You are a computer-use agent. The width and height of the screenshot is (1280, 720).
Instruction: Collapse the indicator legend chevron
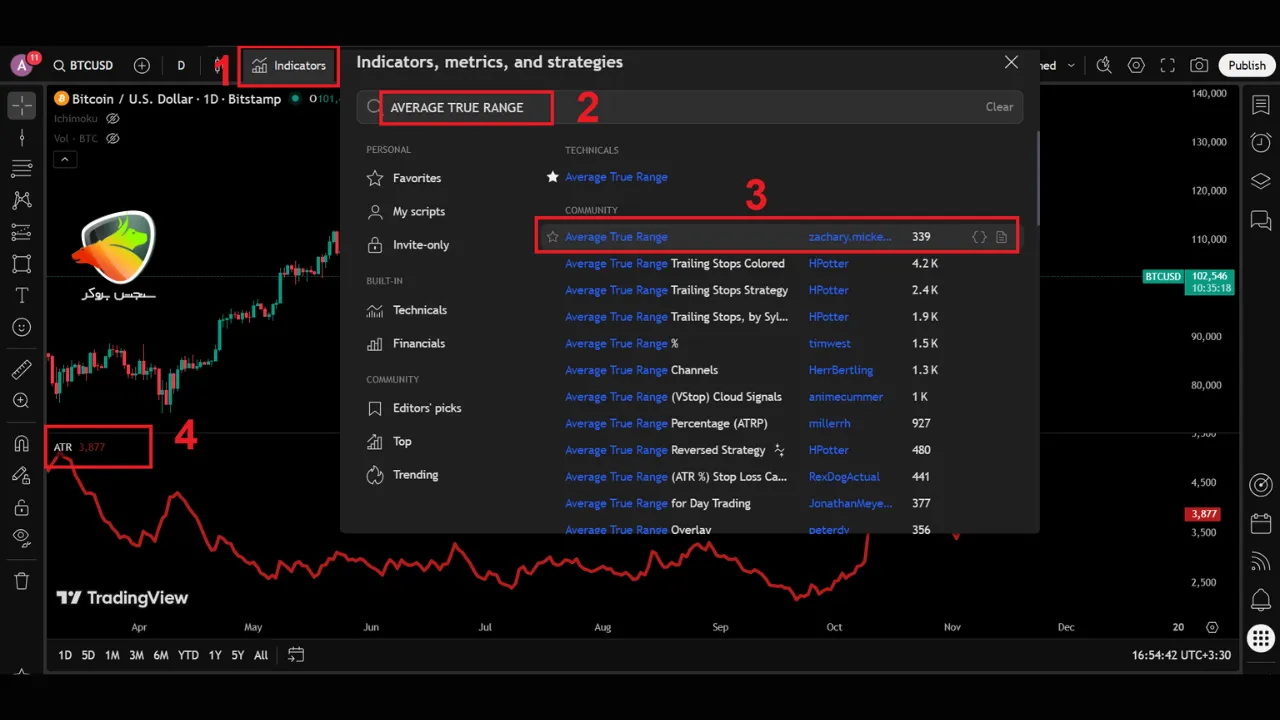tap(64, 159)
